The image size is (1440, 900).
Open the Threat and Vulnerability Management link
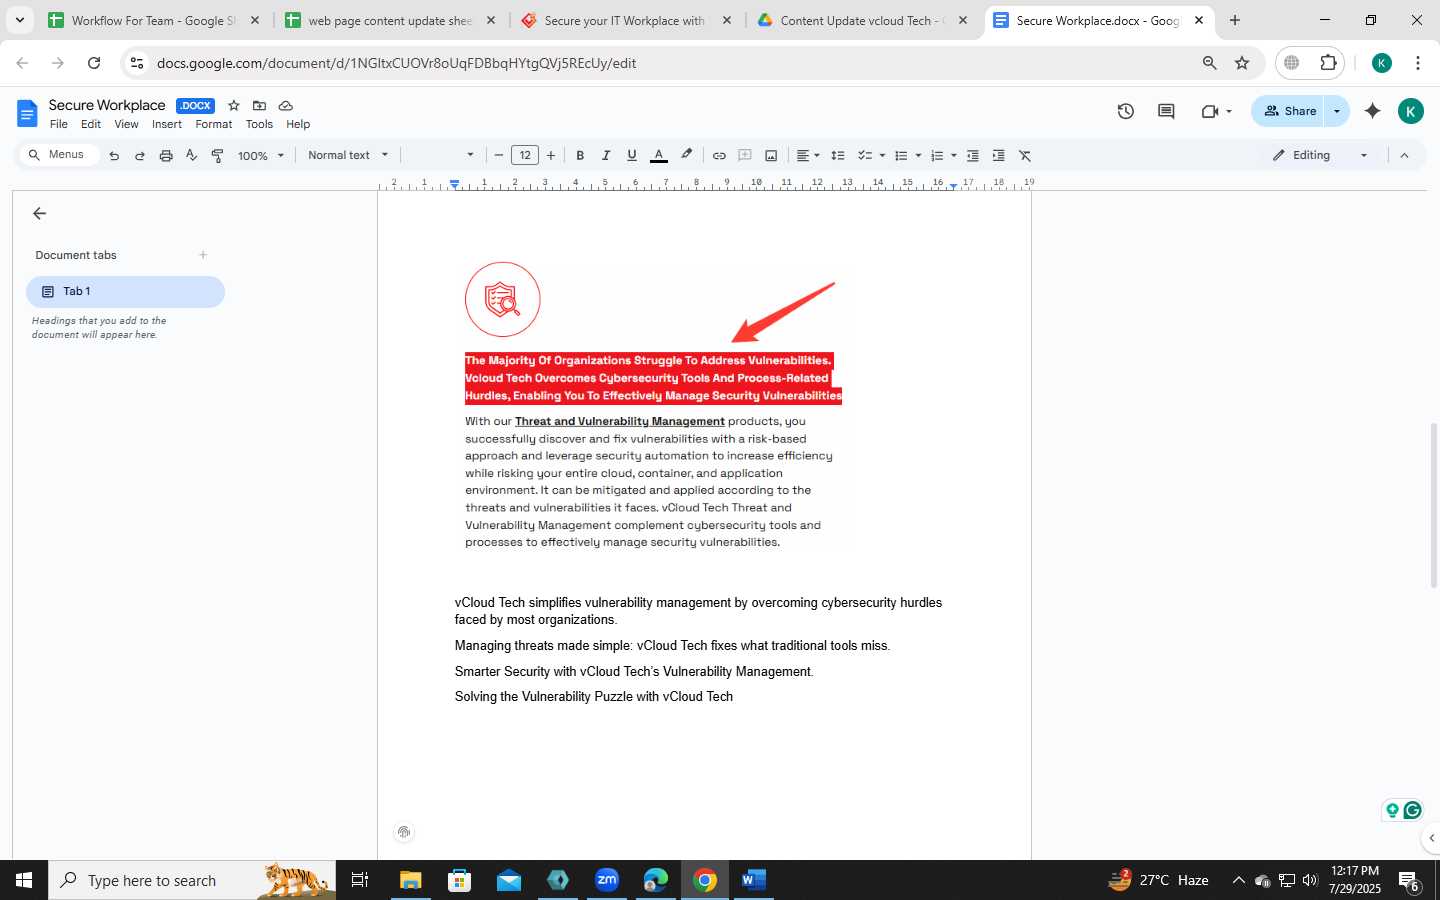point(620,421)
